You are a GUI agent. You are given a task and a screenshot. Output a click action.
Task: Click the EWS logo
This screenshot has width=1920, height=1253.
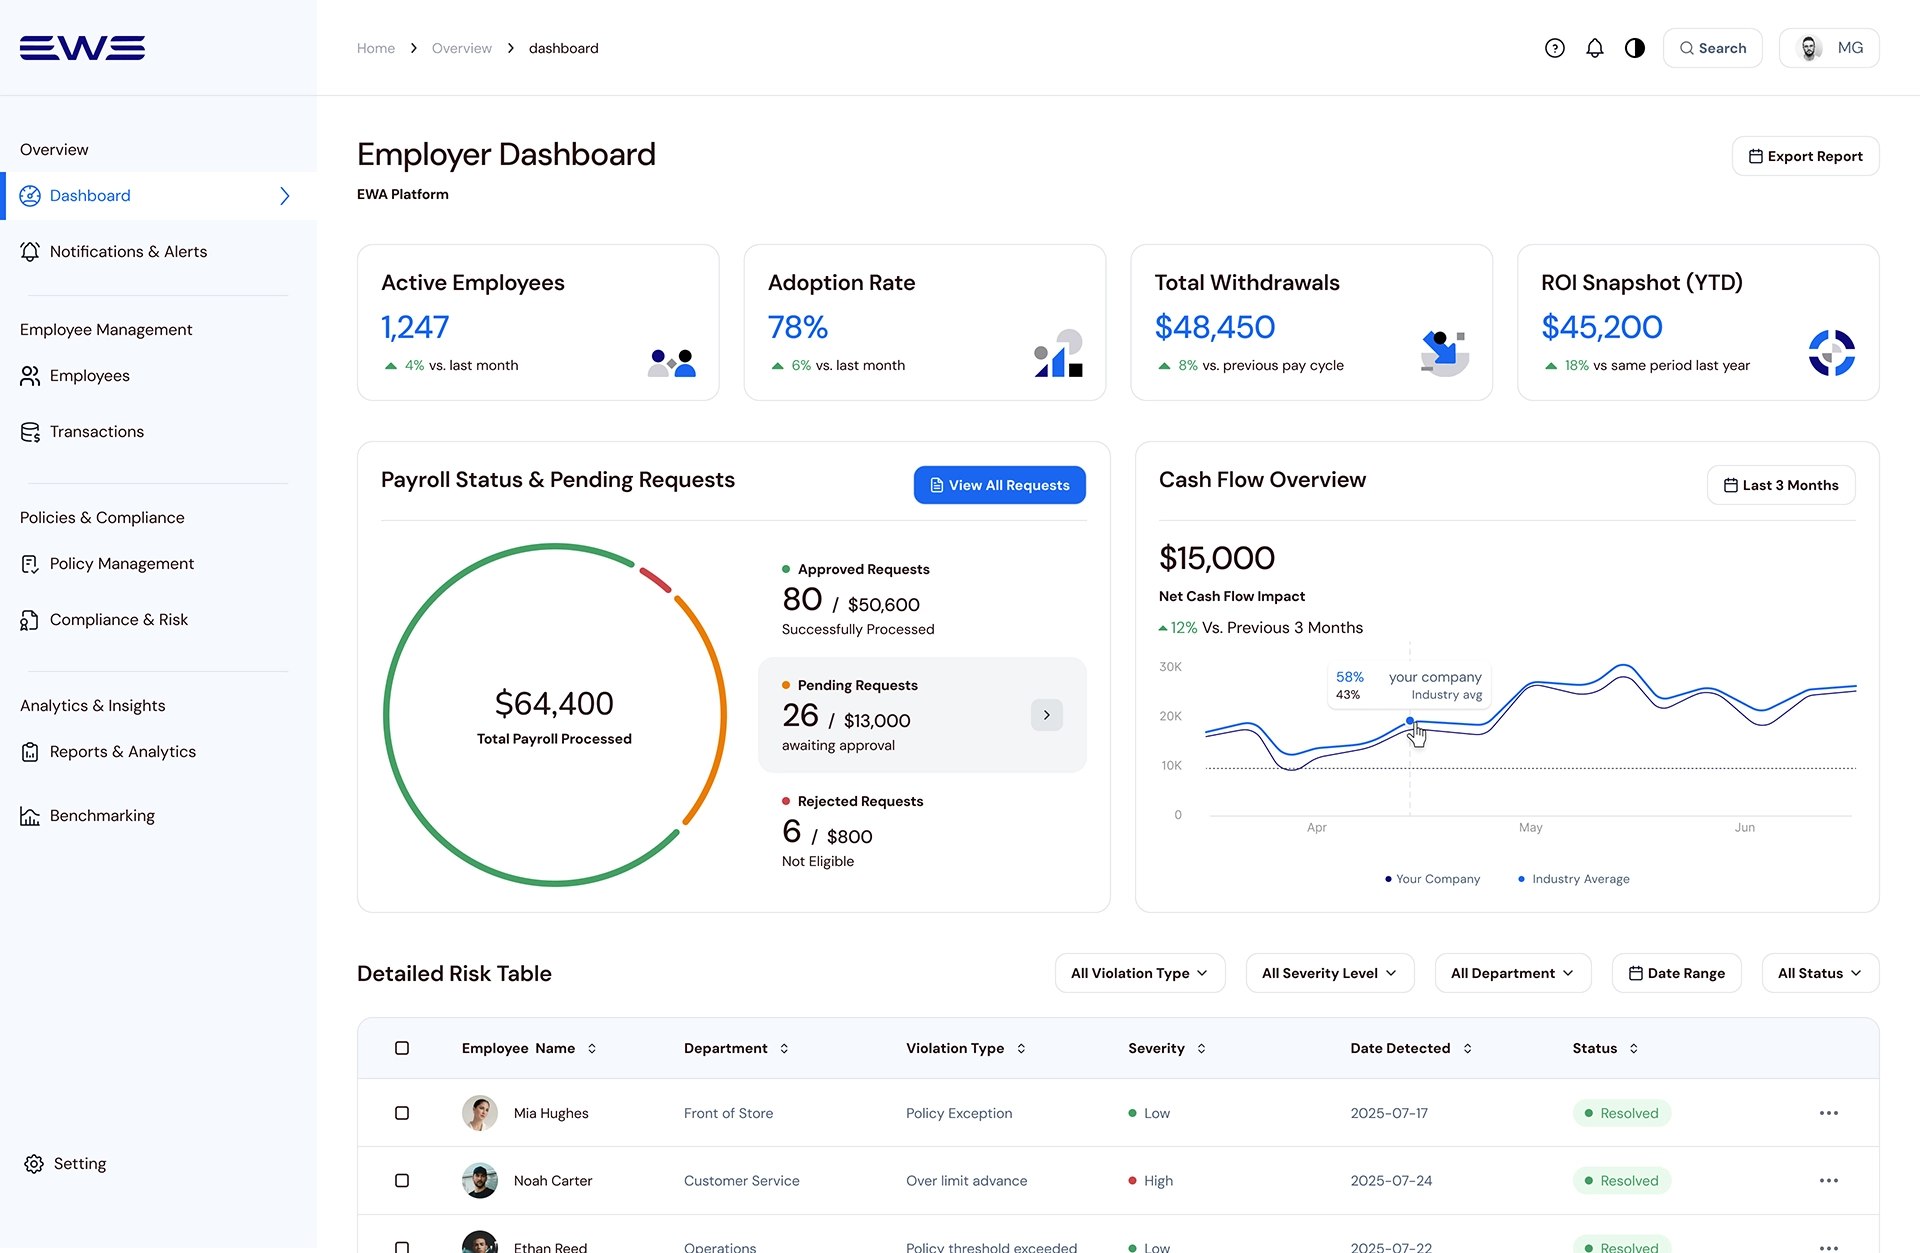click(x=82, y=48)
